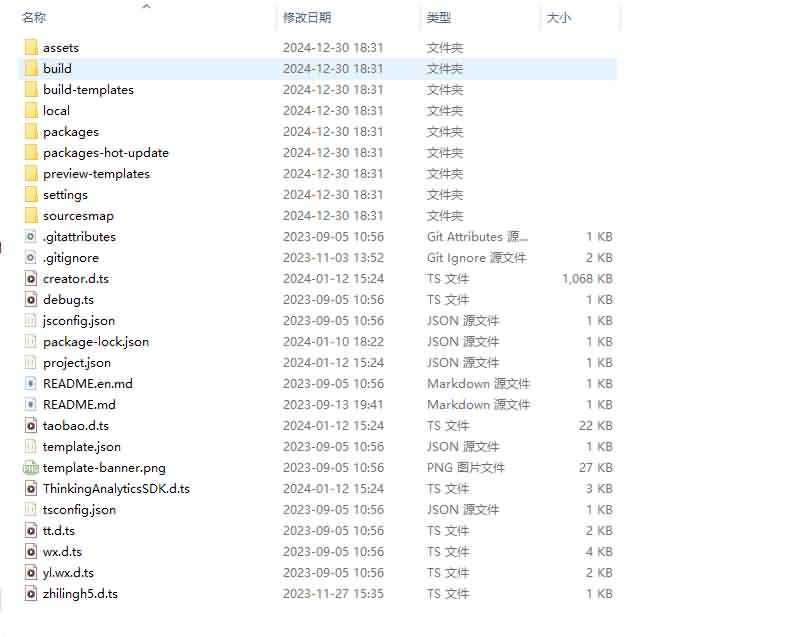Select the preview-templates folder name
This screenshot has width=803, height=637.
pos(96,173)
